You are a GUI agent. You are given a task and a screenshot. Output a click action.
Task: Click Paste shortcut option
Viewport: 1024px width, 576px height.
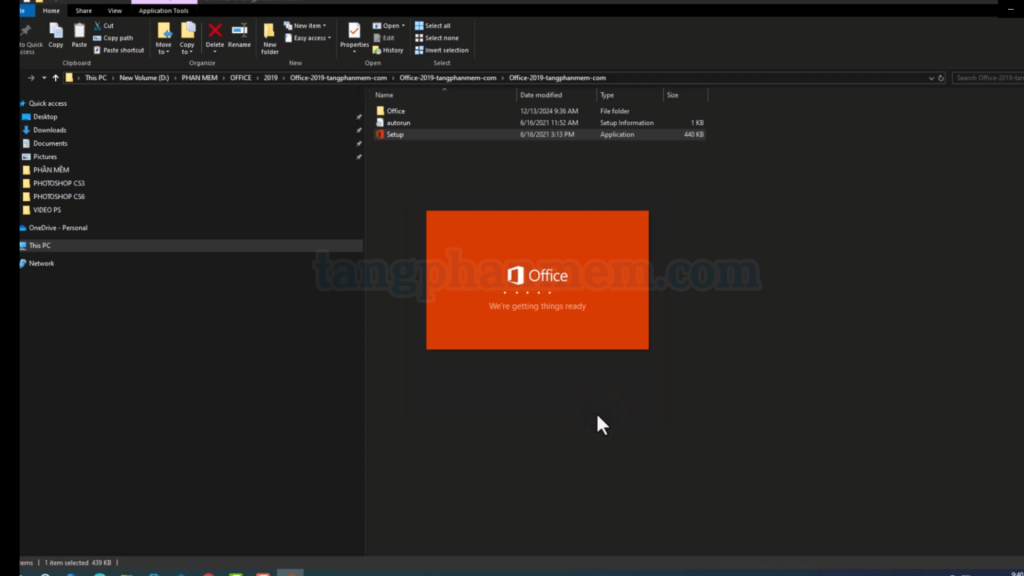pyautogui.click(x=118, y=50)
